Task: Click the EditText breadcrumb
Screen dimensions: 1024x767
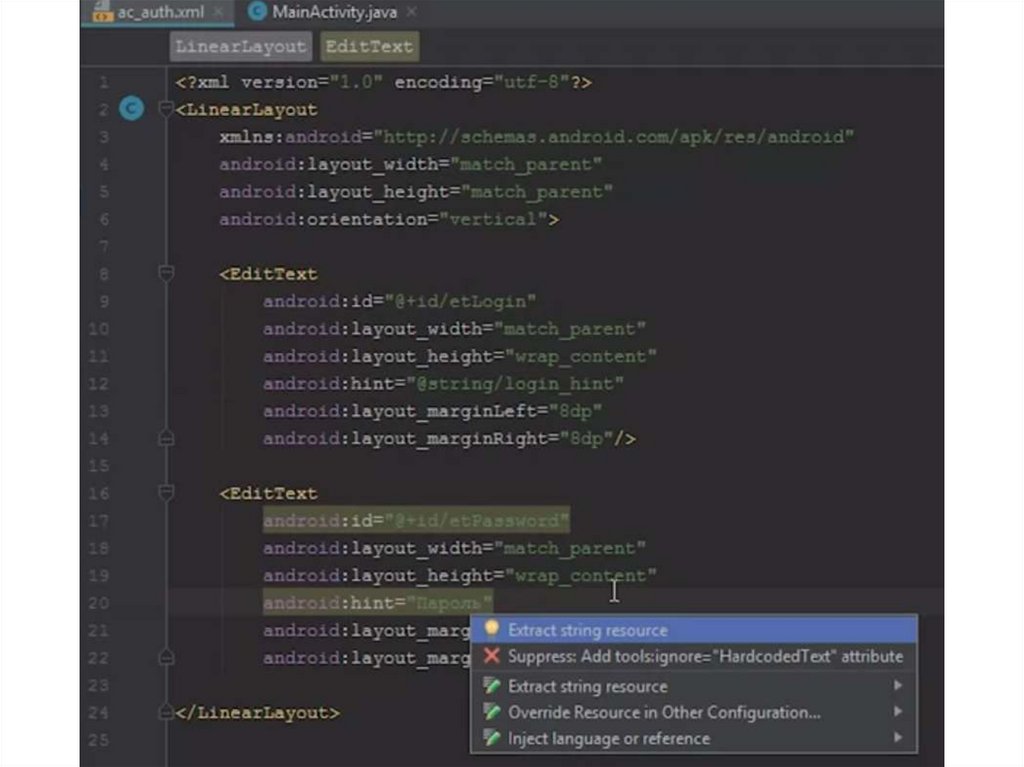Action: 368,46
